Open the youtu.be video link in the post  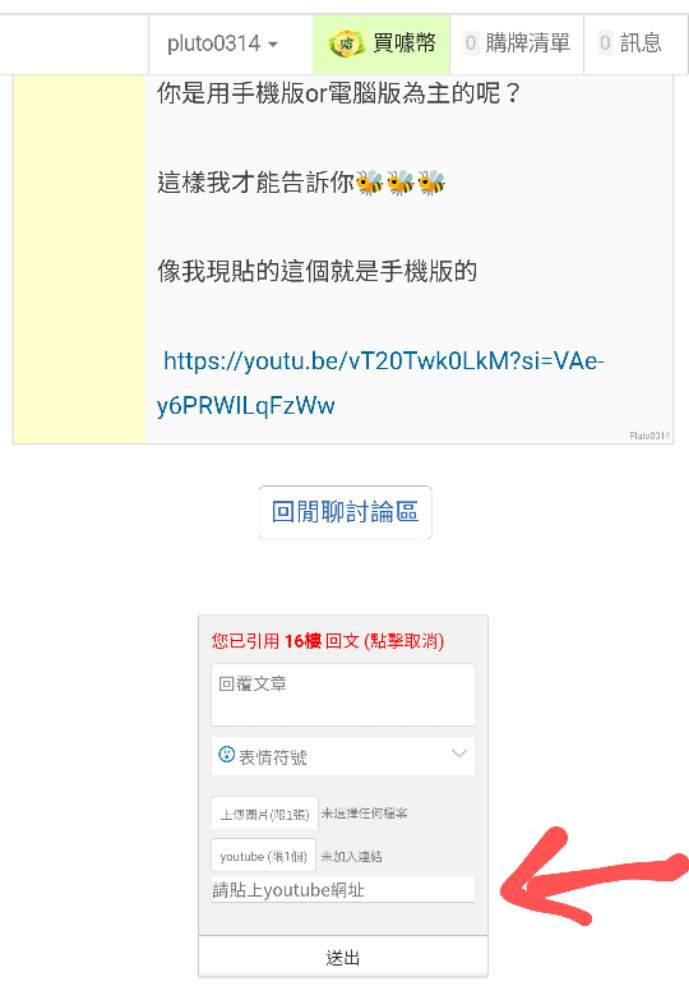(380, 383)
